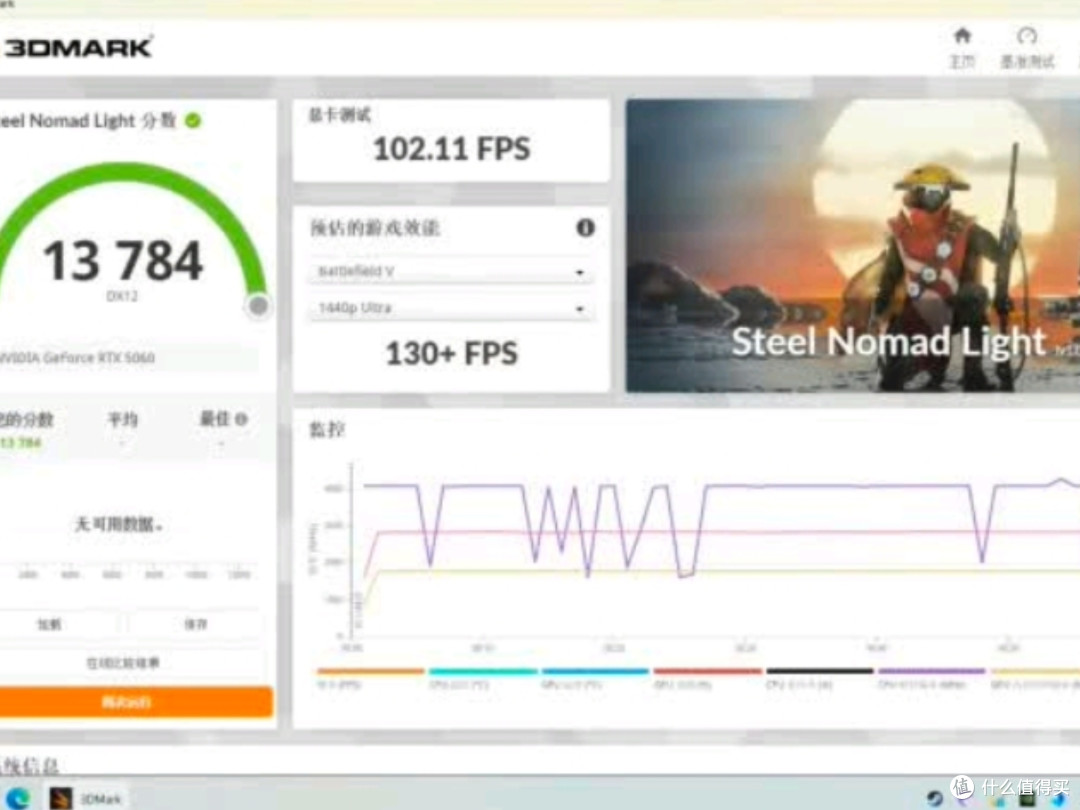This screenshot has width=1080, height=810.
Task: Click the 加载 load button
Action: [50, 624]
